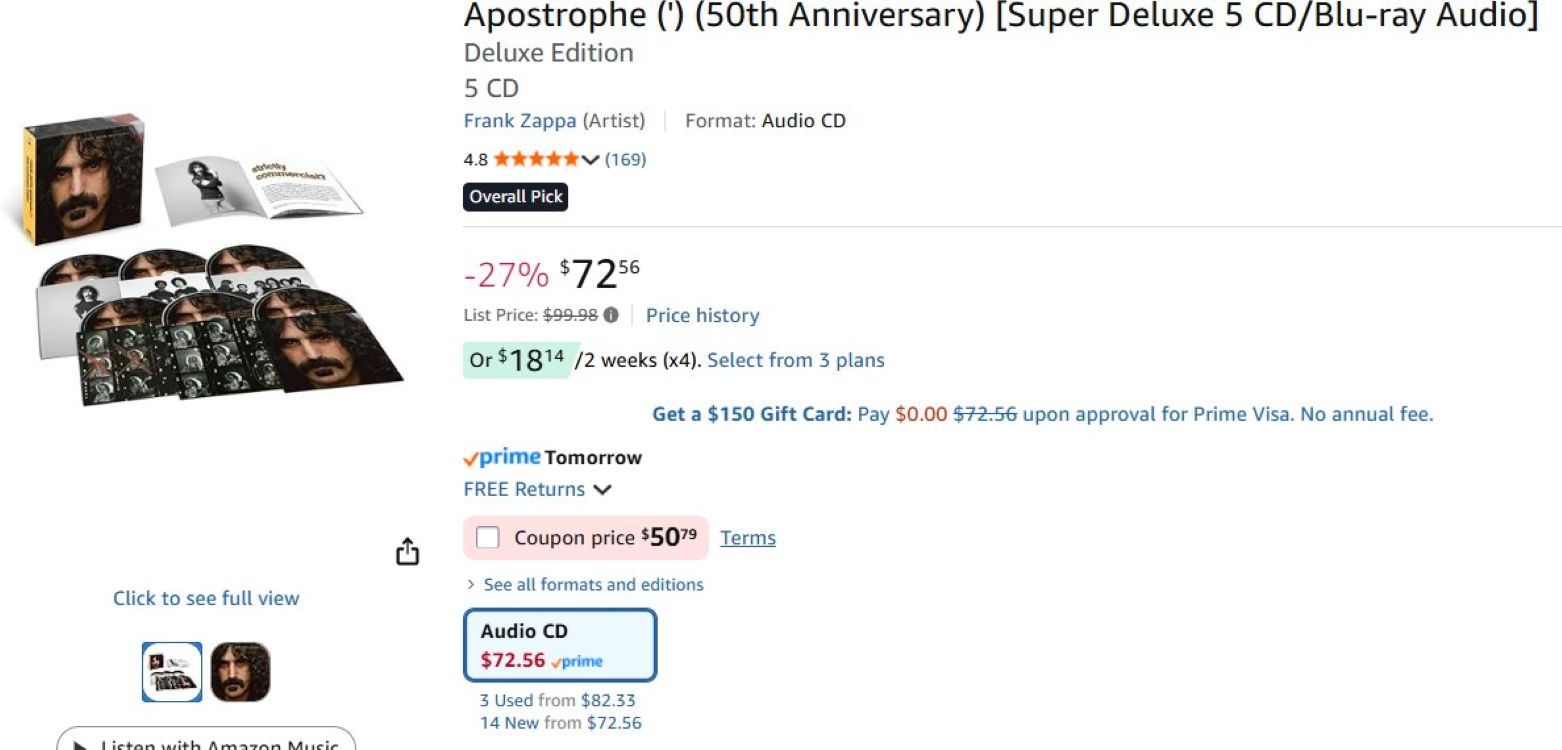The height and width of the screenshot is (750, 1562).
Task: Click the 3 Used from $82.33 link
Action: click(x=557, y=701)
